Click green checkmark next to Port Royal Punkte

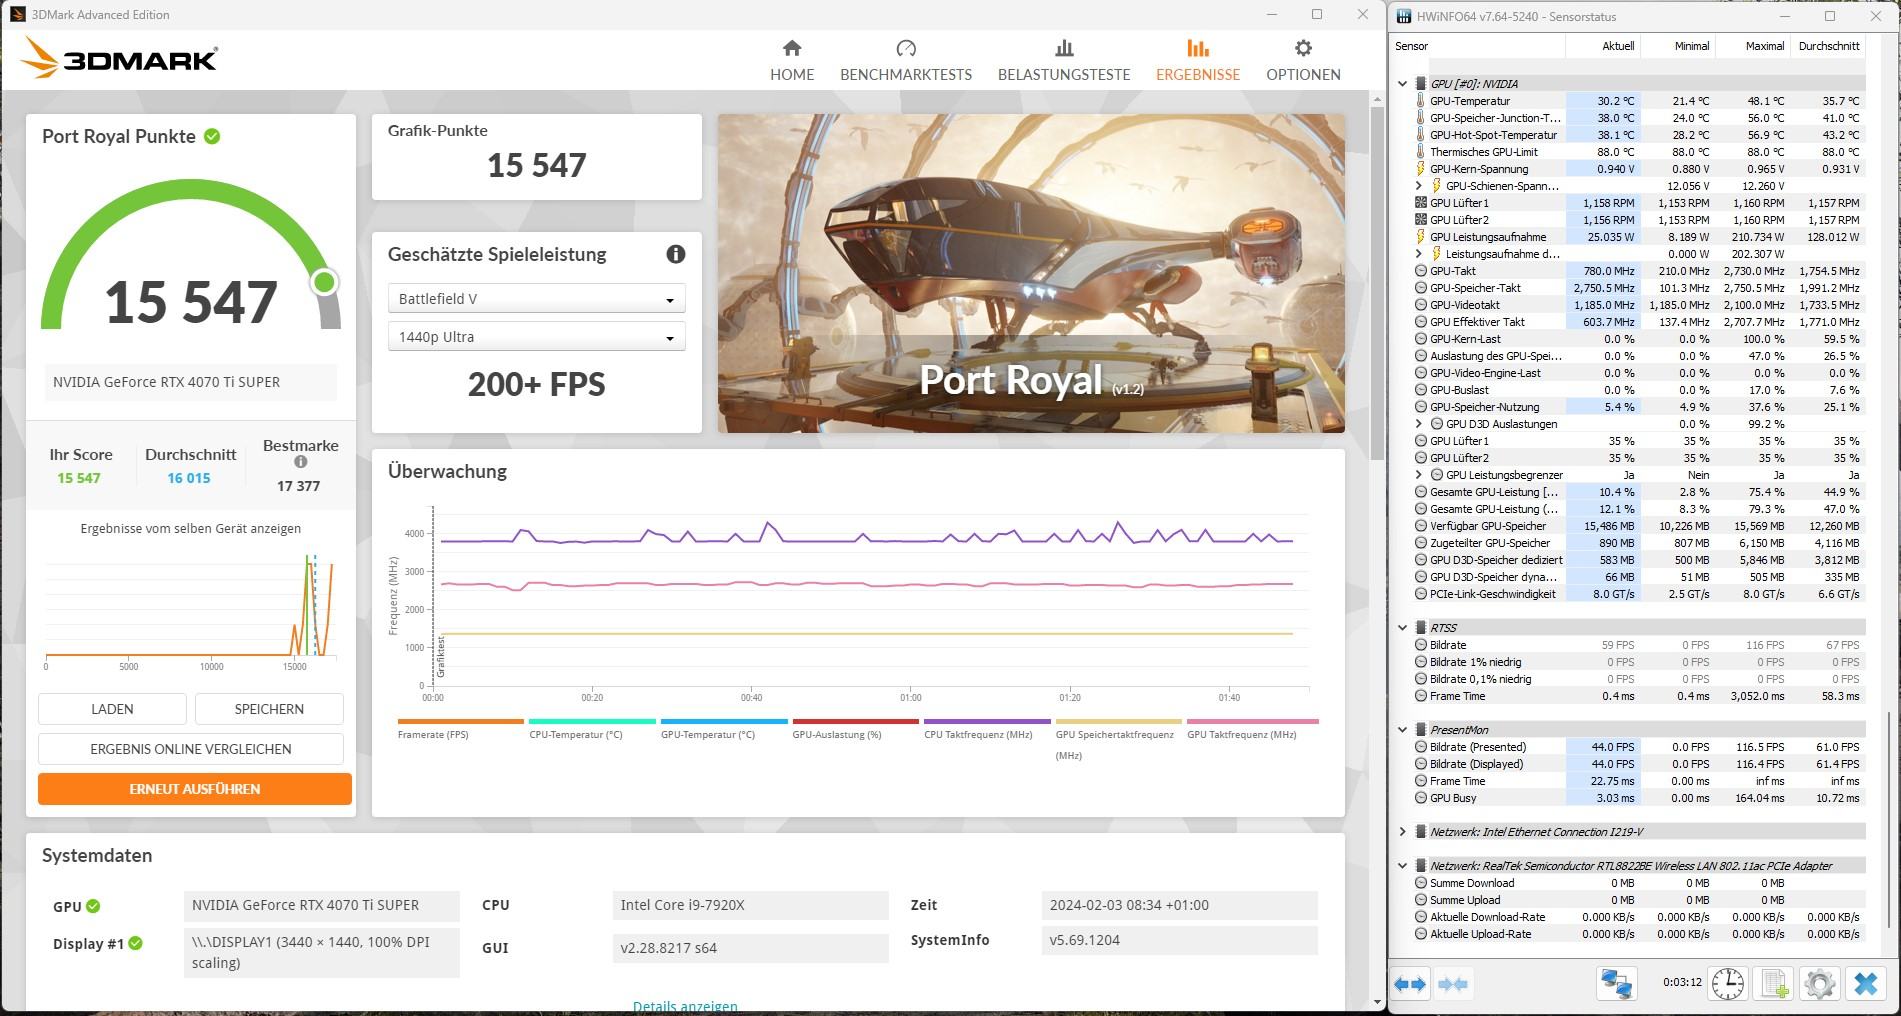point(212,136)
